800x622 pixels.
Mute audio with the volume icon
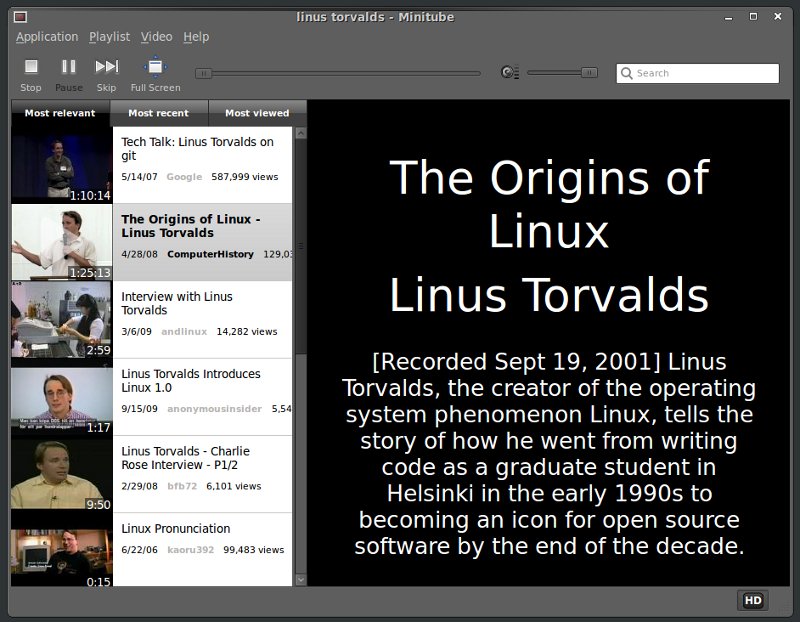509,72
